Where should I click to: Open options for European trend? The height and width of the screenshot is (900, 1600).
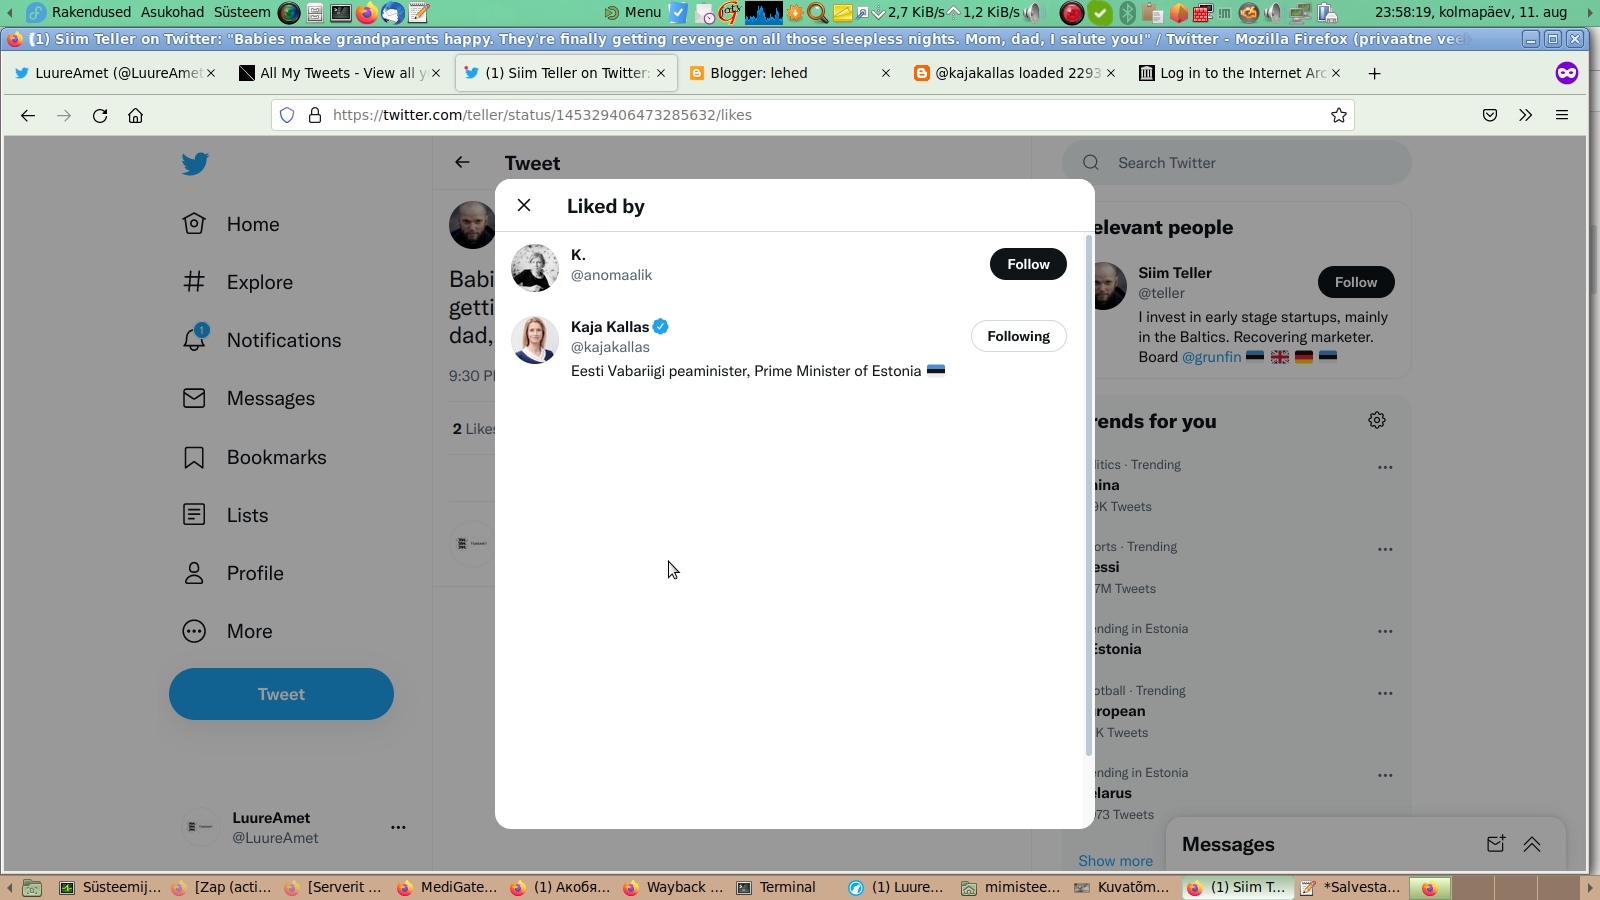(x=1385, y=693)
